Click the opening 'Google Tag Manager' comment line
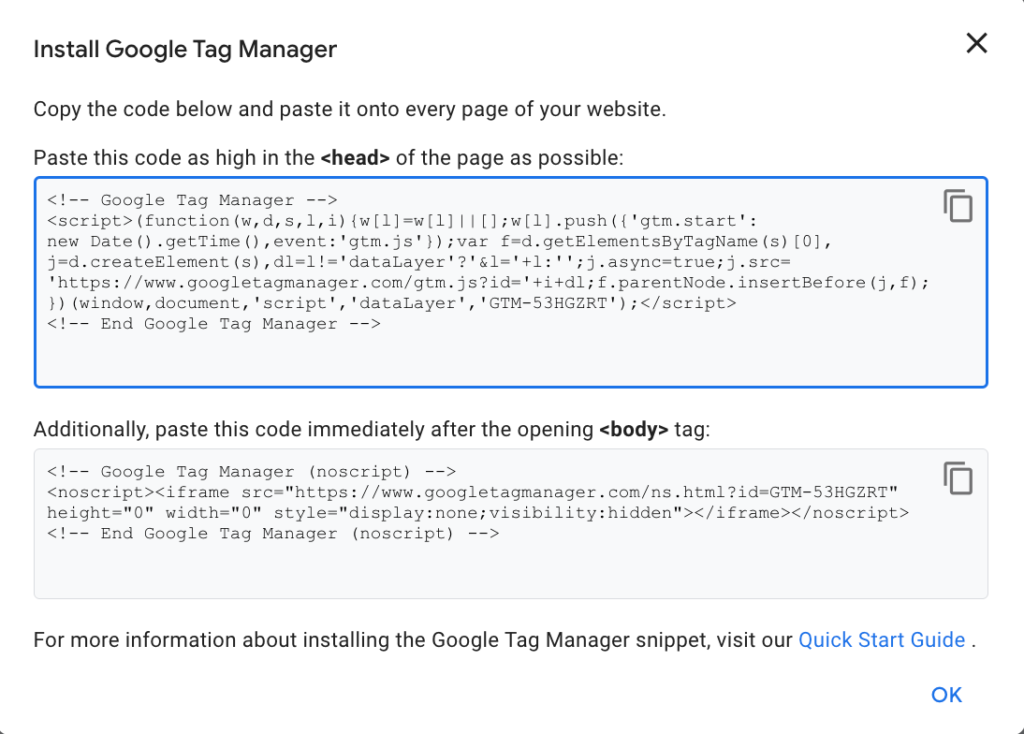This screenshot has height=734, width=1024. [x=192, y=200]
